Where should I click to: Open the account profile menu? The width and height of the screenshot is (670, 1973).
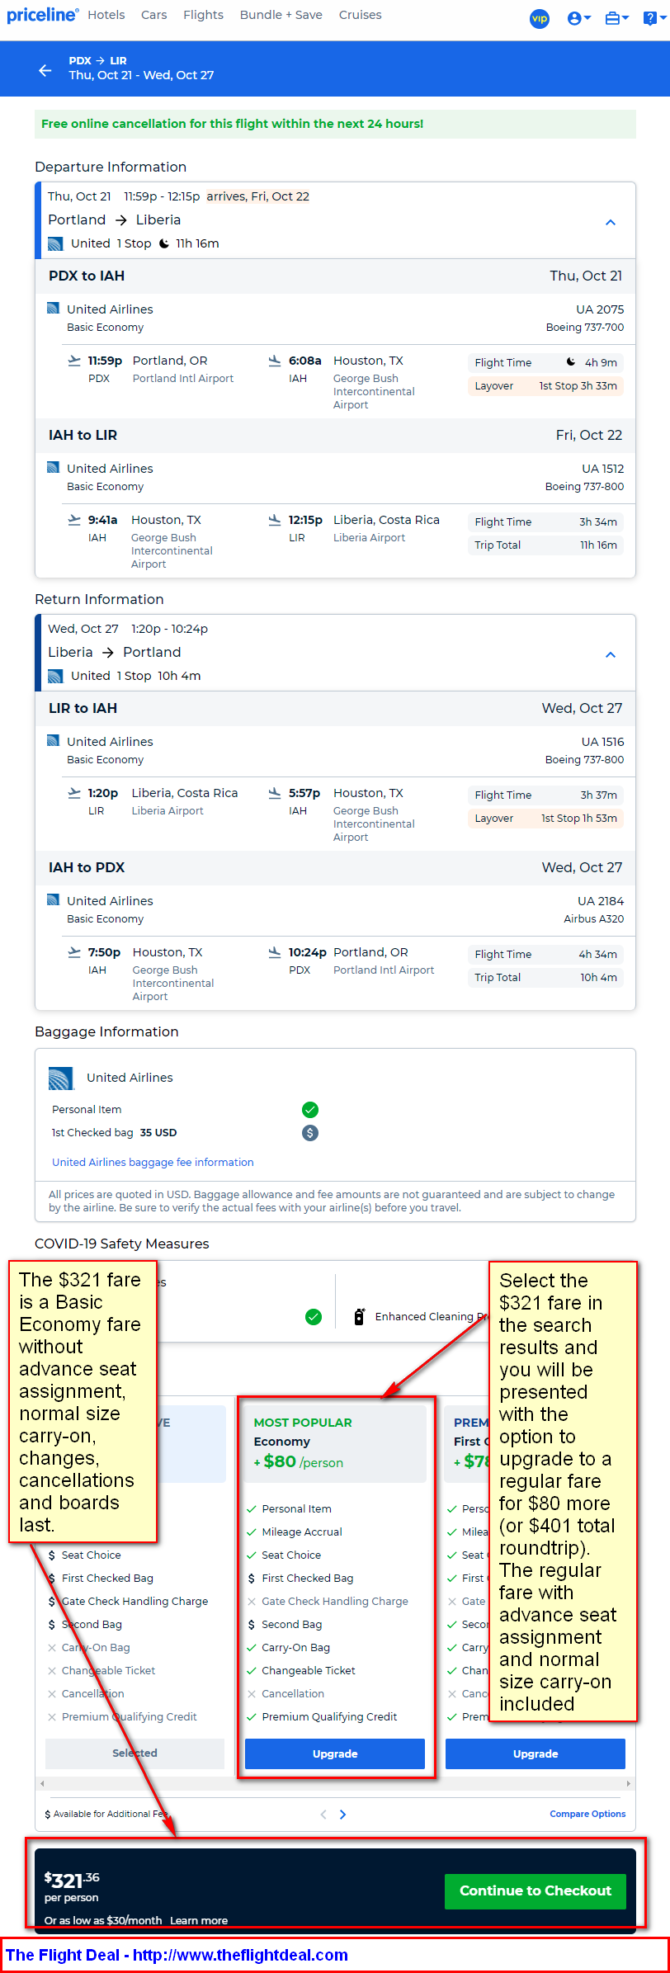tap(578, 18)
